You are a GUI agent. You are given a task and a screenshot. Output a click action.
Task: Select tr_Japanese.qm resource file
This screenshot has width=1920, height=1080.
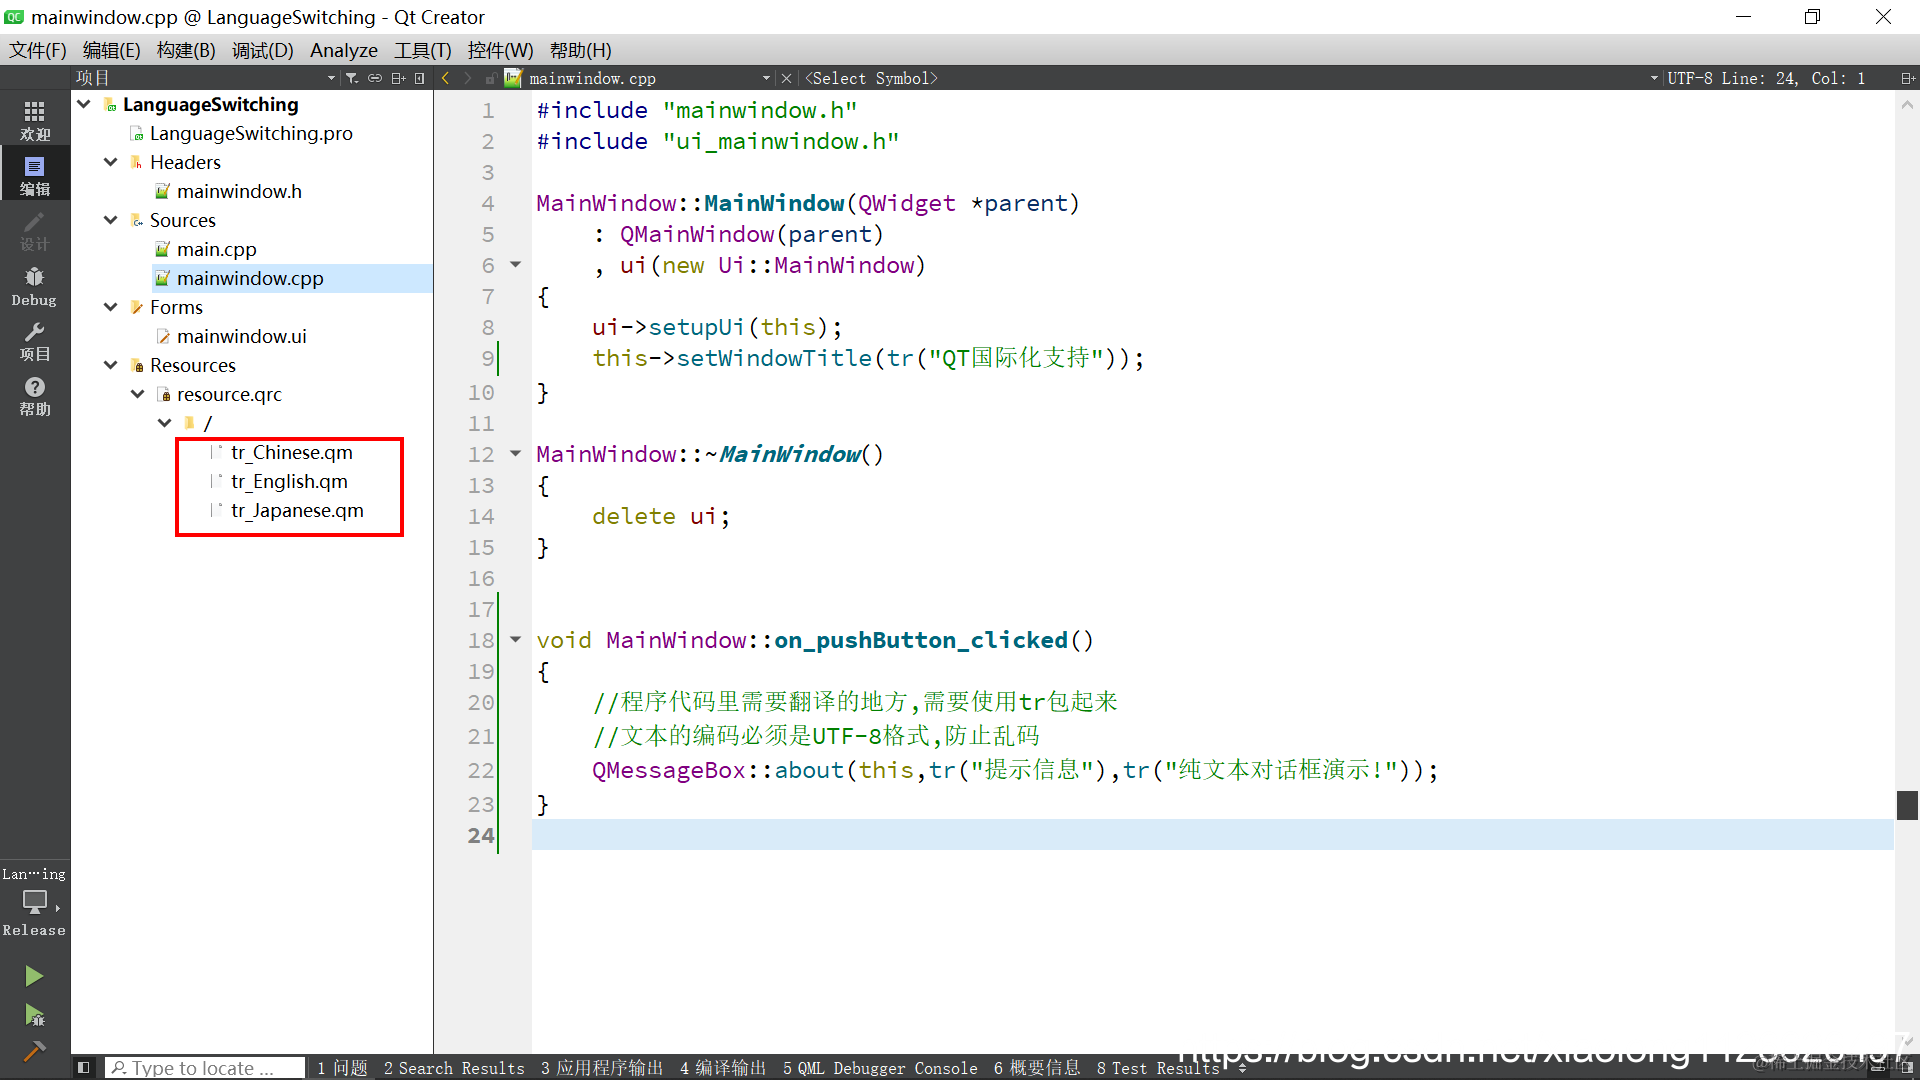297,510
